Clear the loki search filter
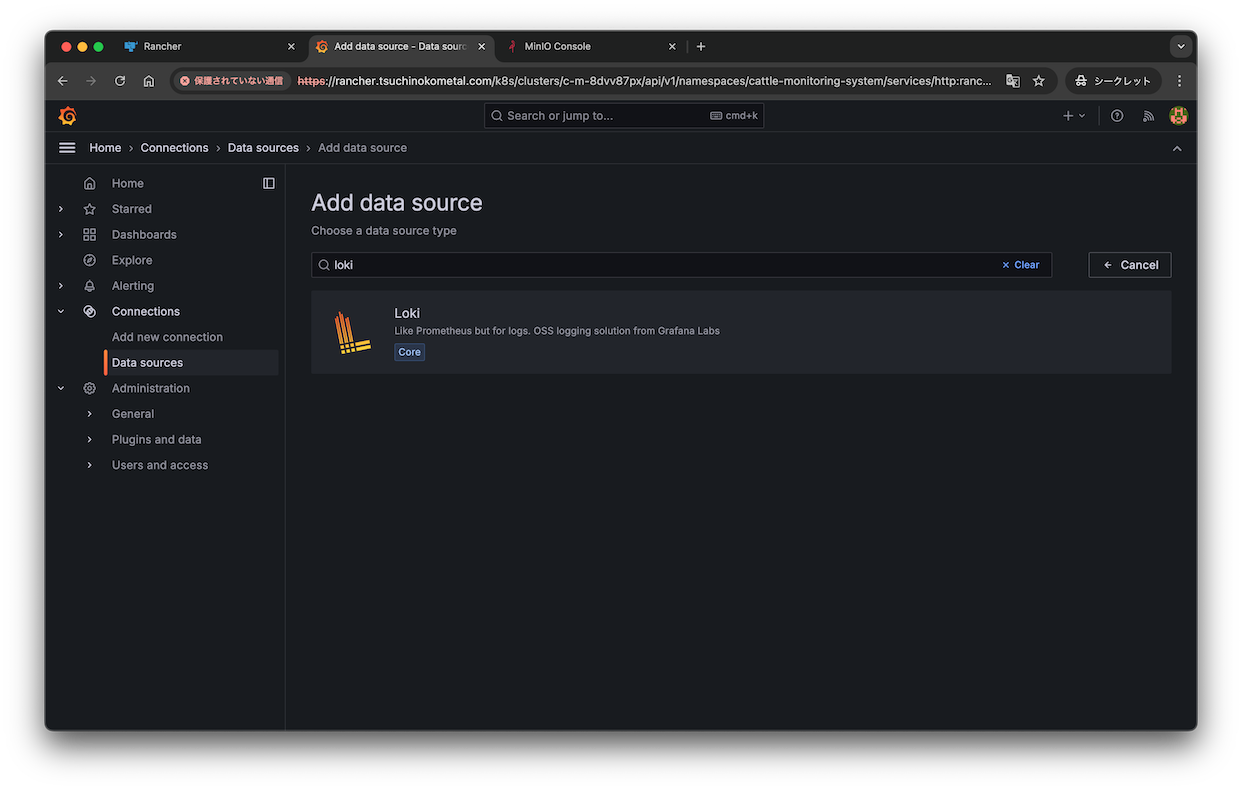This screenshot has width=1242, height=790. pos(1021,265)
